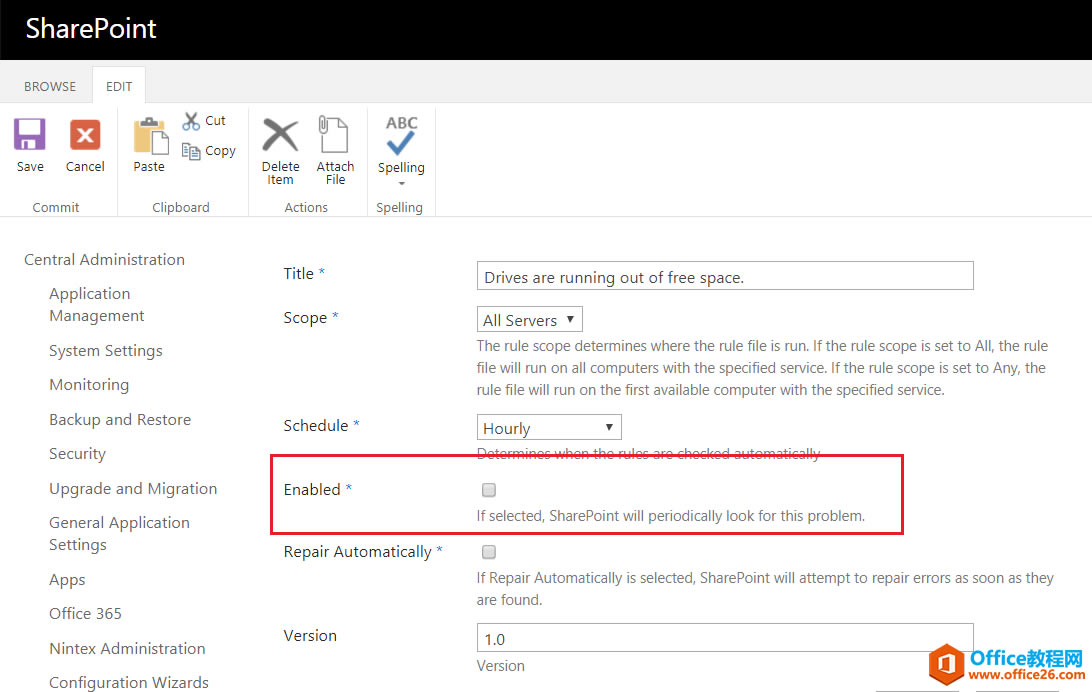Image resolution: width=1092 pixels, height=692 pixels.
Task: Click the SharePoint logo in the black header
Action: click(x=91, y=29)
